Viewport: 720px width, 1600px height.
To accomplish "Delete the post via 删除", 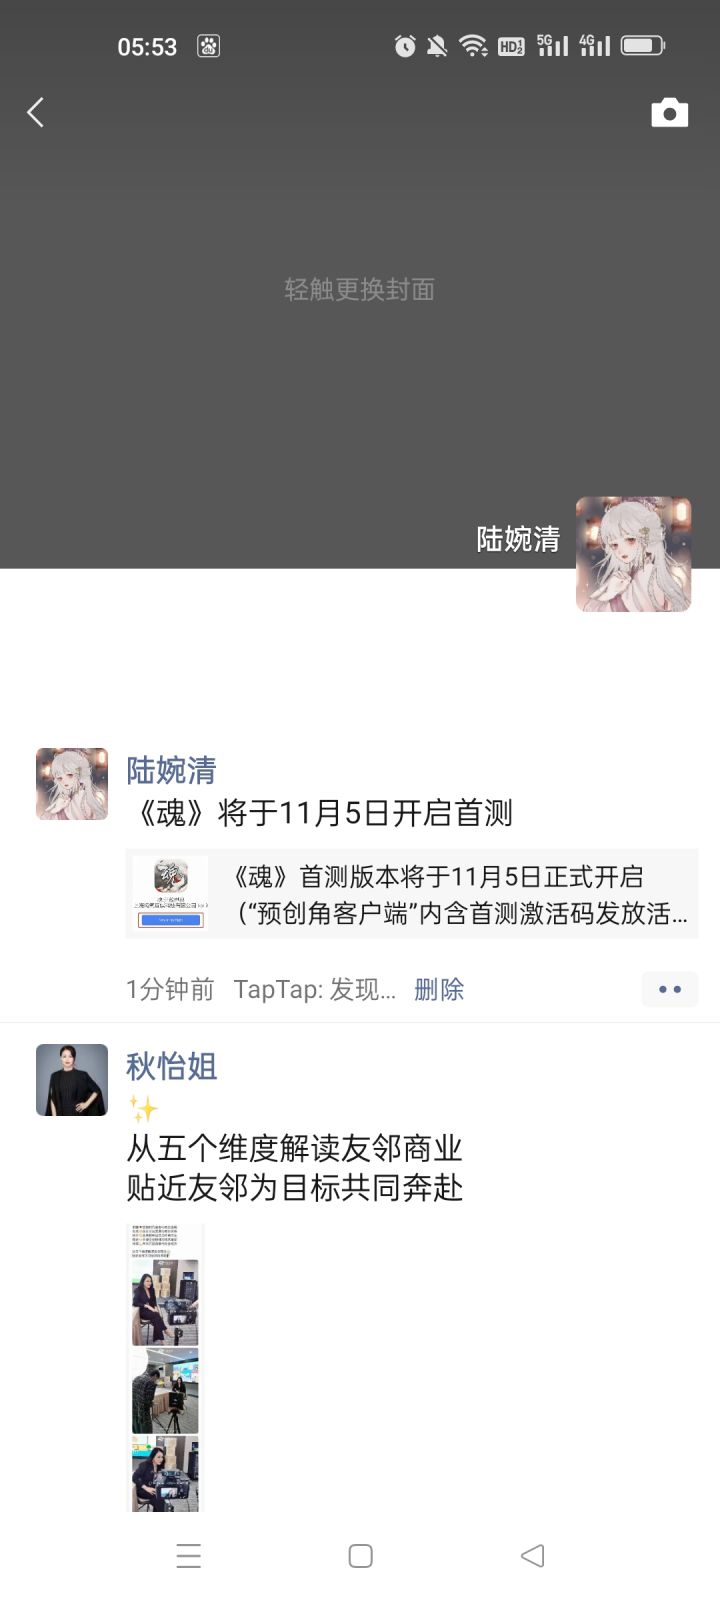I will (439, 989).
